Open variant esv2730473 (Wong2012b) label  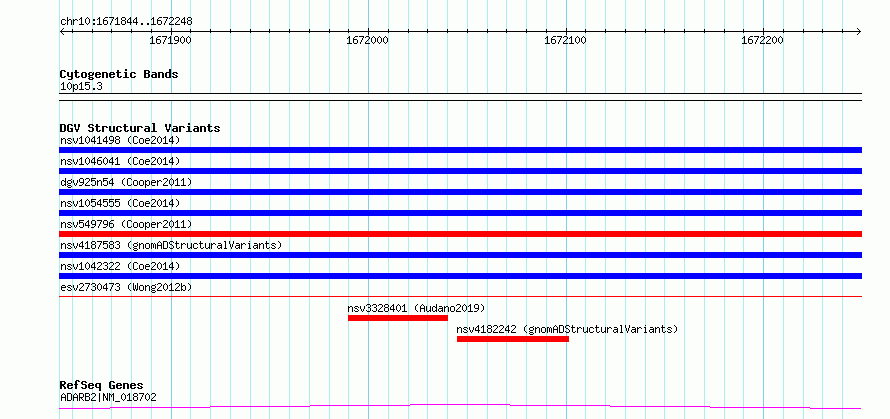point(126,287)
